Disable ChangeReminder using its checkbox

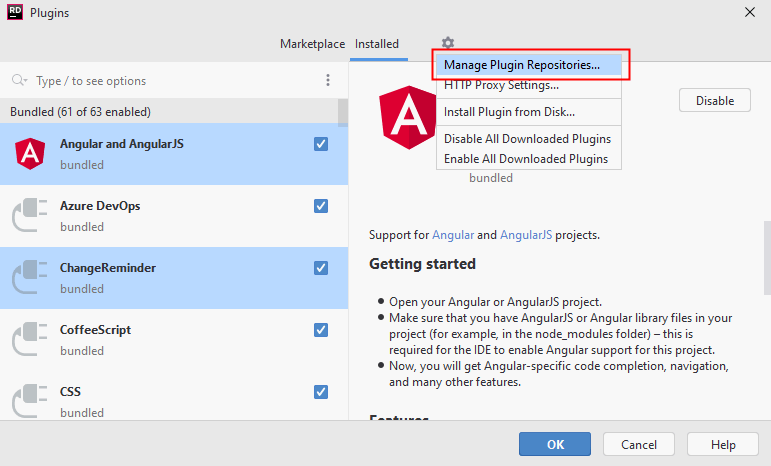point(321,268)
